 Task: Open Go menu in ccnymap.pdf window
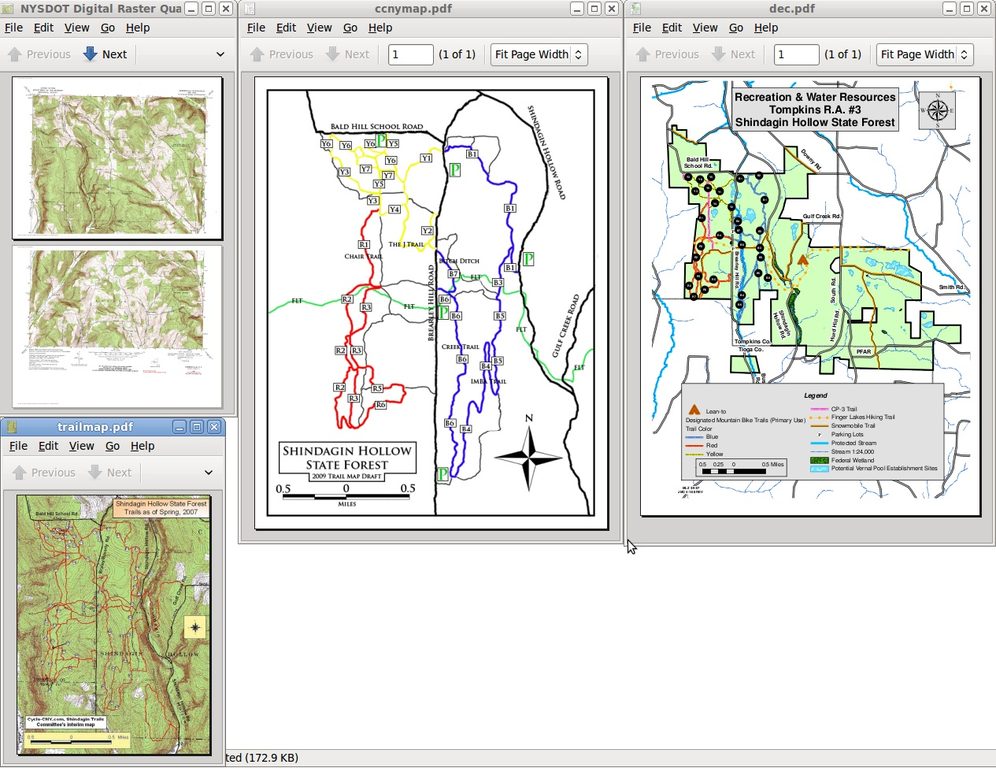click(350, 27)
